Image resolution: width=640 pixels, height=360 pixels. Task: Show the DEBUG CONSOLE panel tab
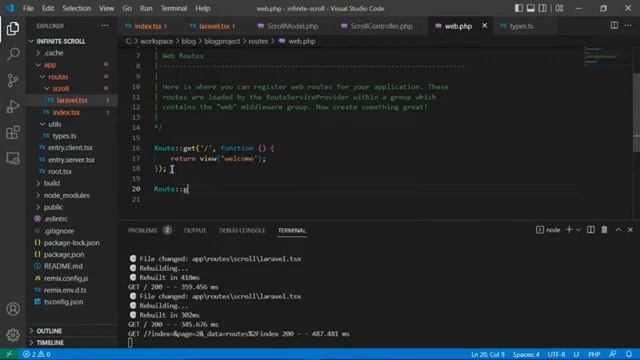click(x=242, y=230)
